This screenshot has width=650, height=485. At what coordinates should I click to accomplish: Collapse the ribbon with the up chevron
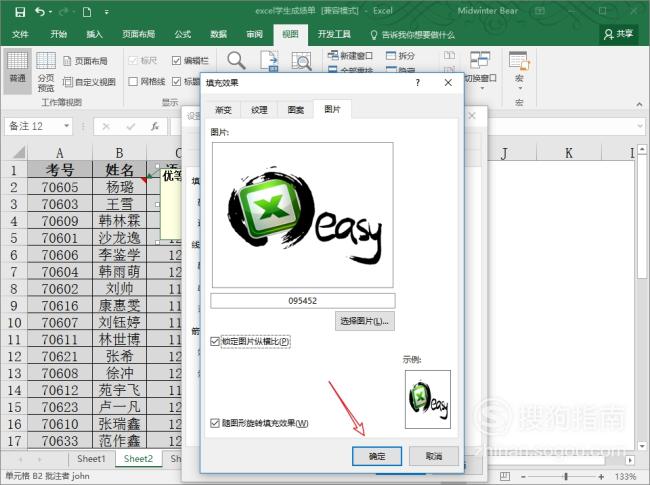(639, 104)
